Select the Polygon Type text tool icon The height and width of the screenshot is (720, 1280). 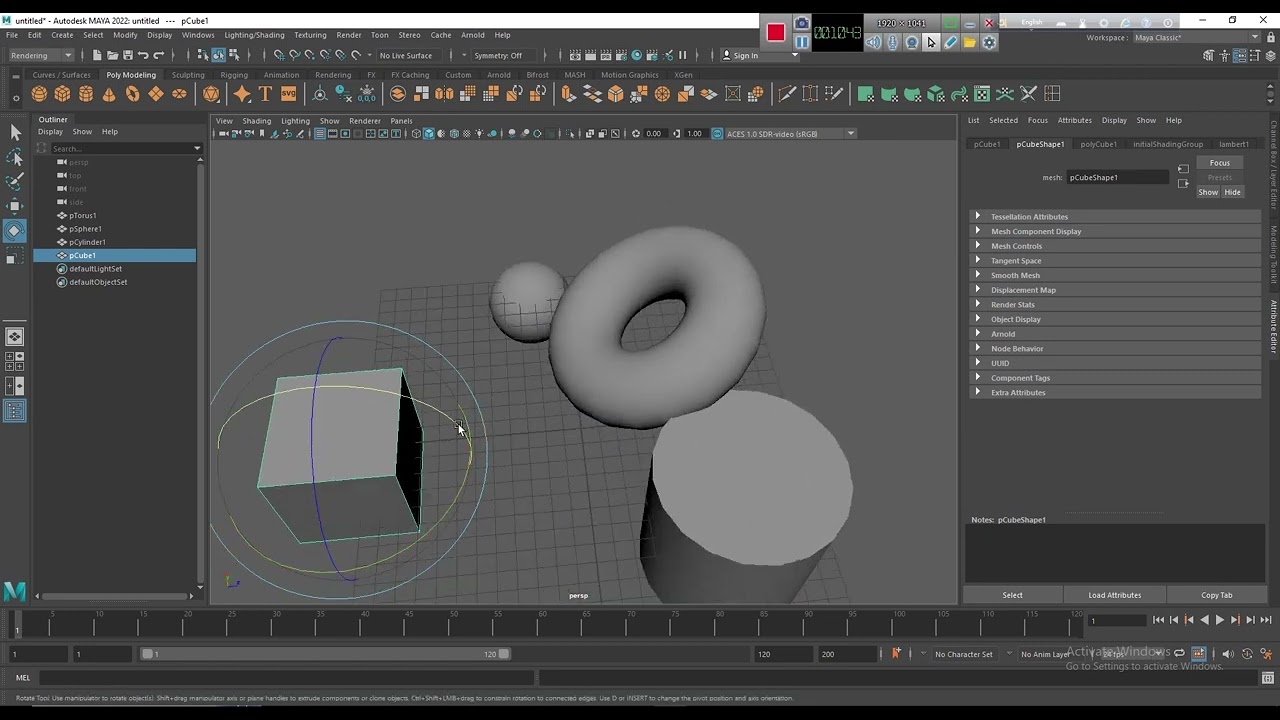(x=265, y=94)
